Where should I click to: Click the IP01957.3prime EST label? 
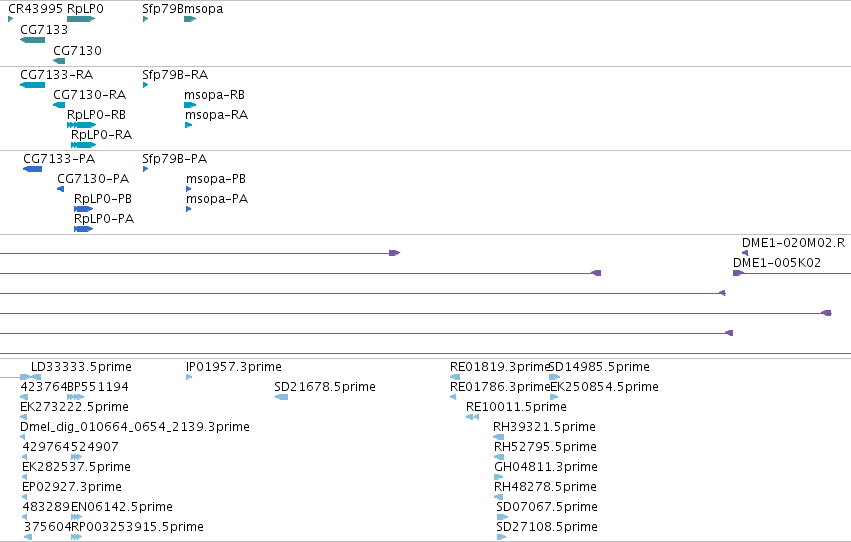(x=233, y=367)
